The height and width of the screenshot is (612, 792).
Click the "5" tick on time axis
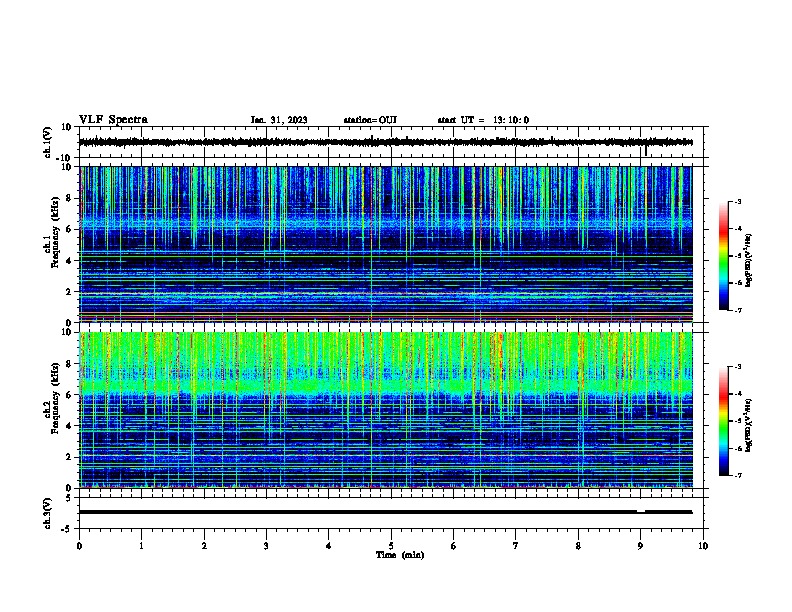pyautogui.click(x=391, y=546)
